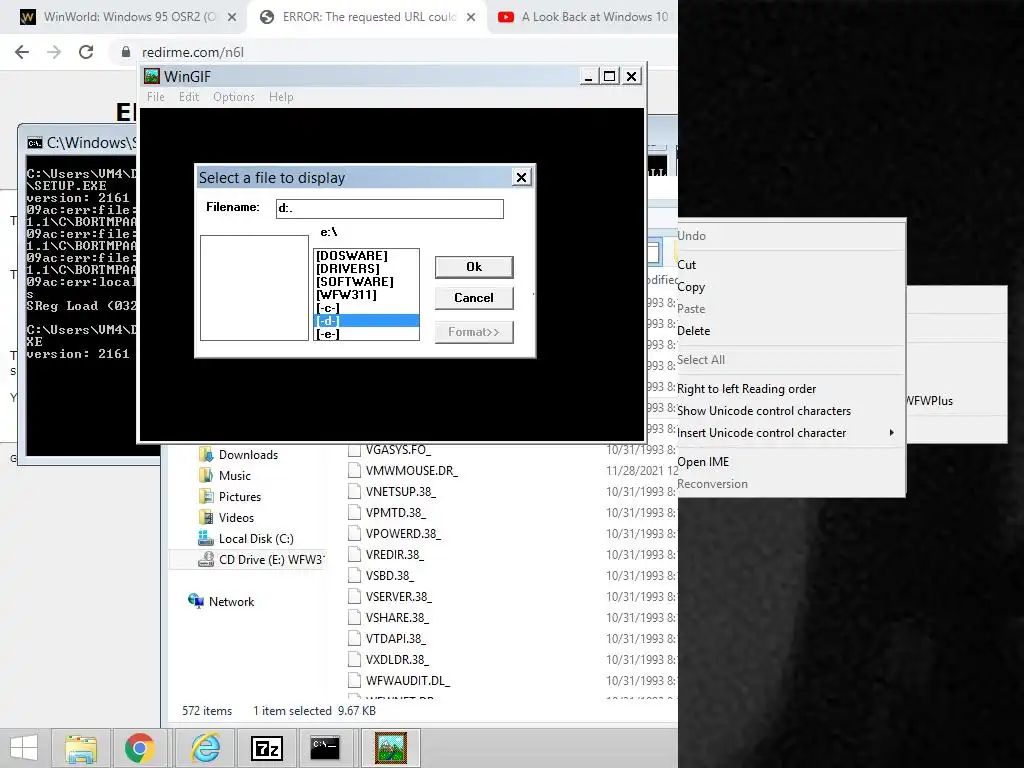Open the WinGIF Options menu

pos(234,97)
